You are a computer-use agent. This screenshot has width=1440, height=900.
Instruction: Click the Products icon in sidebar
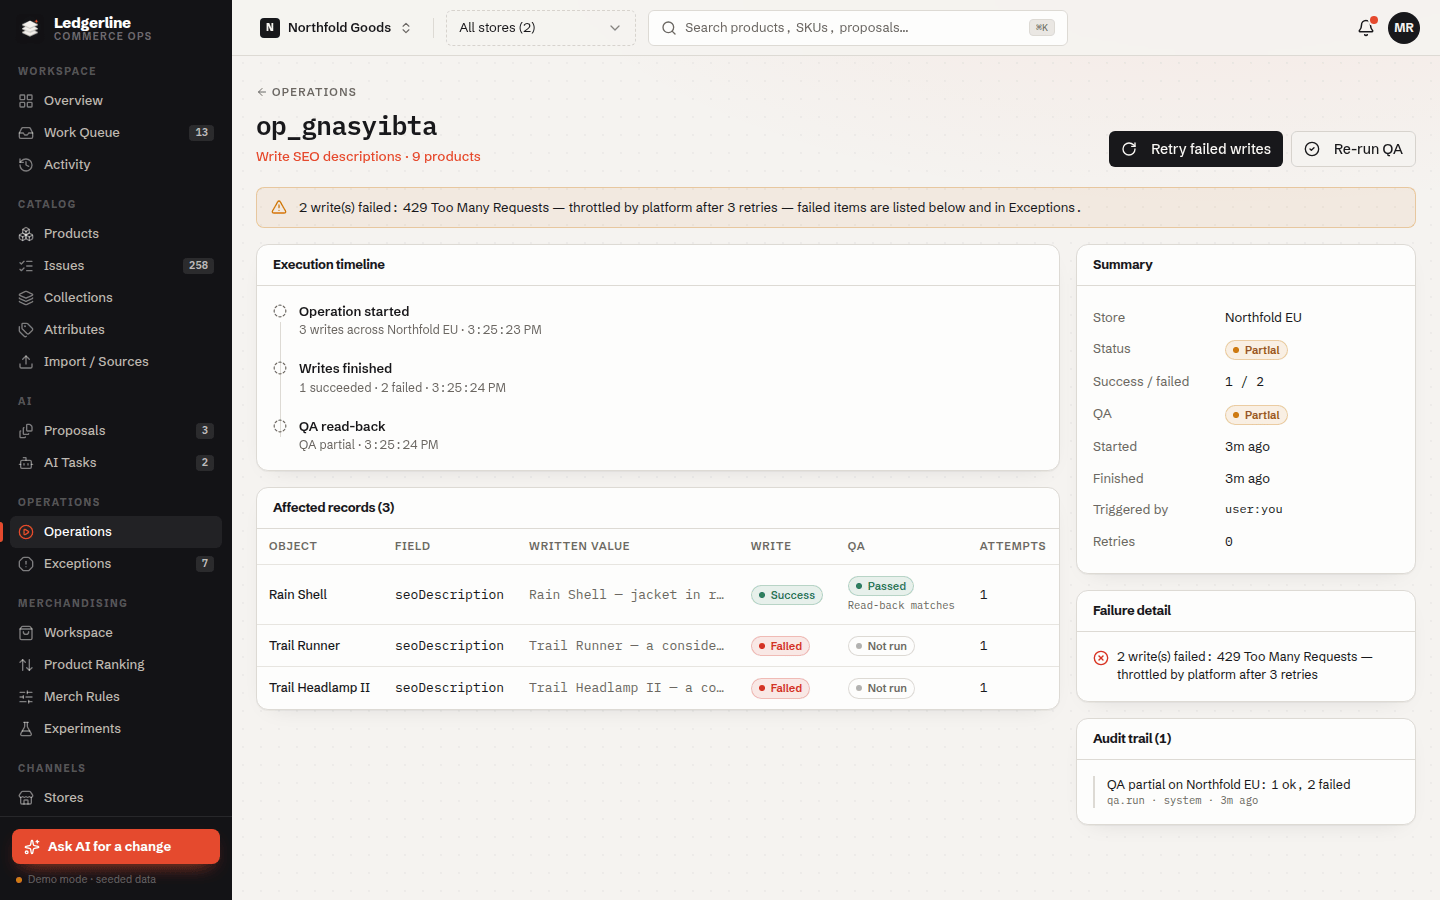[x=26, y=234]
